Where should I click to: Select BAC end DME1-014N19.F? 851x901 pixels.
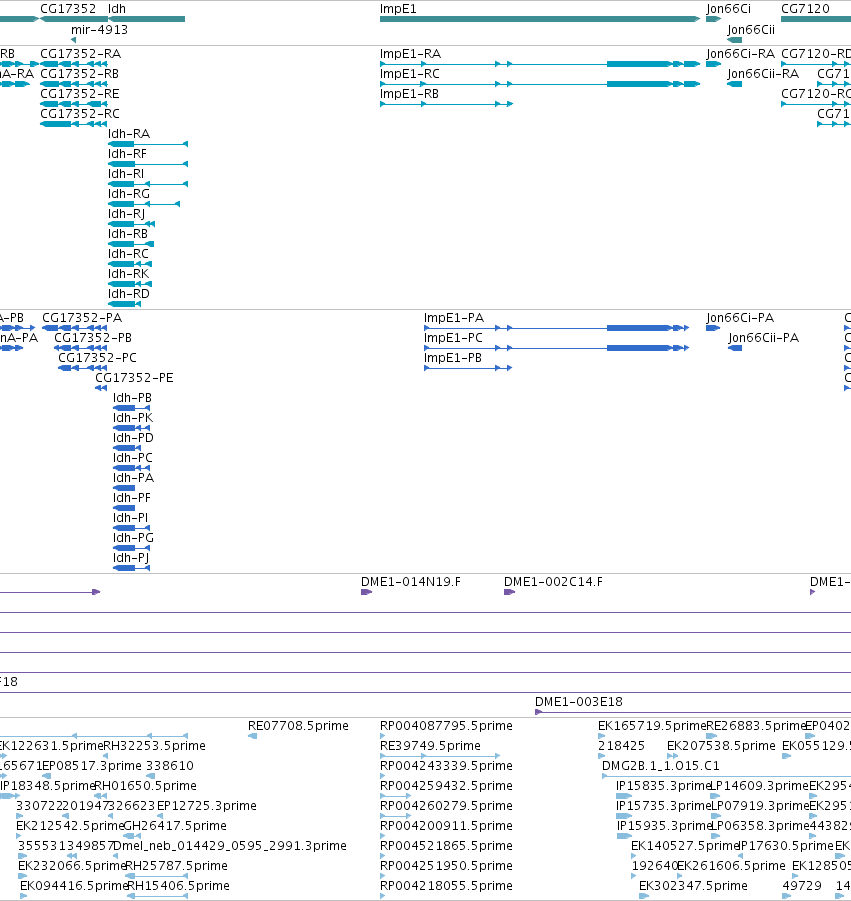click(411, 582)
